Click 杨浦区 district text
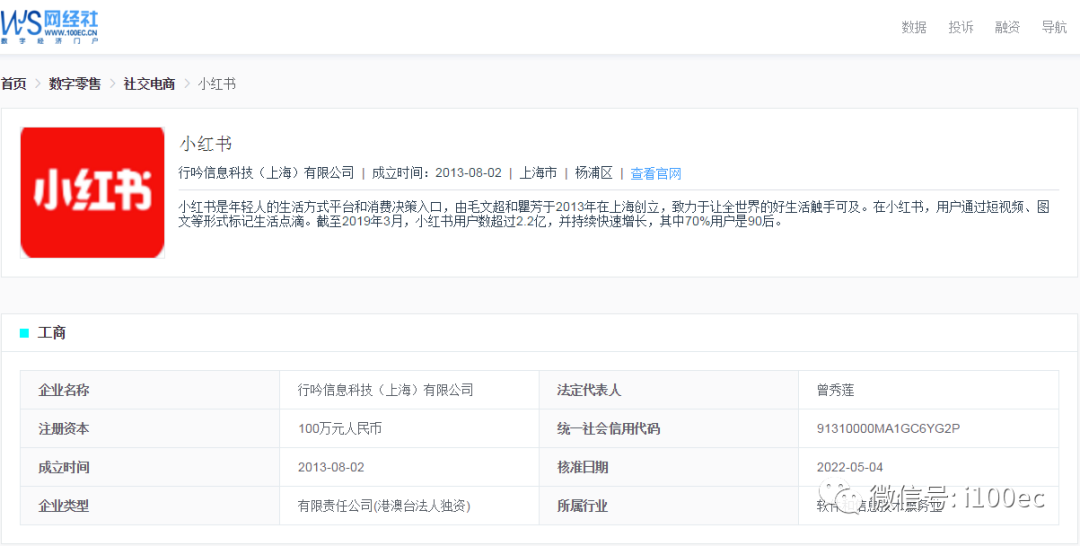 (x=594, y=174)
